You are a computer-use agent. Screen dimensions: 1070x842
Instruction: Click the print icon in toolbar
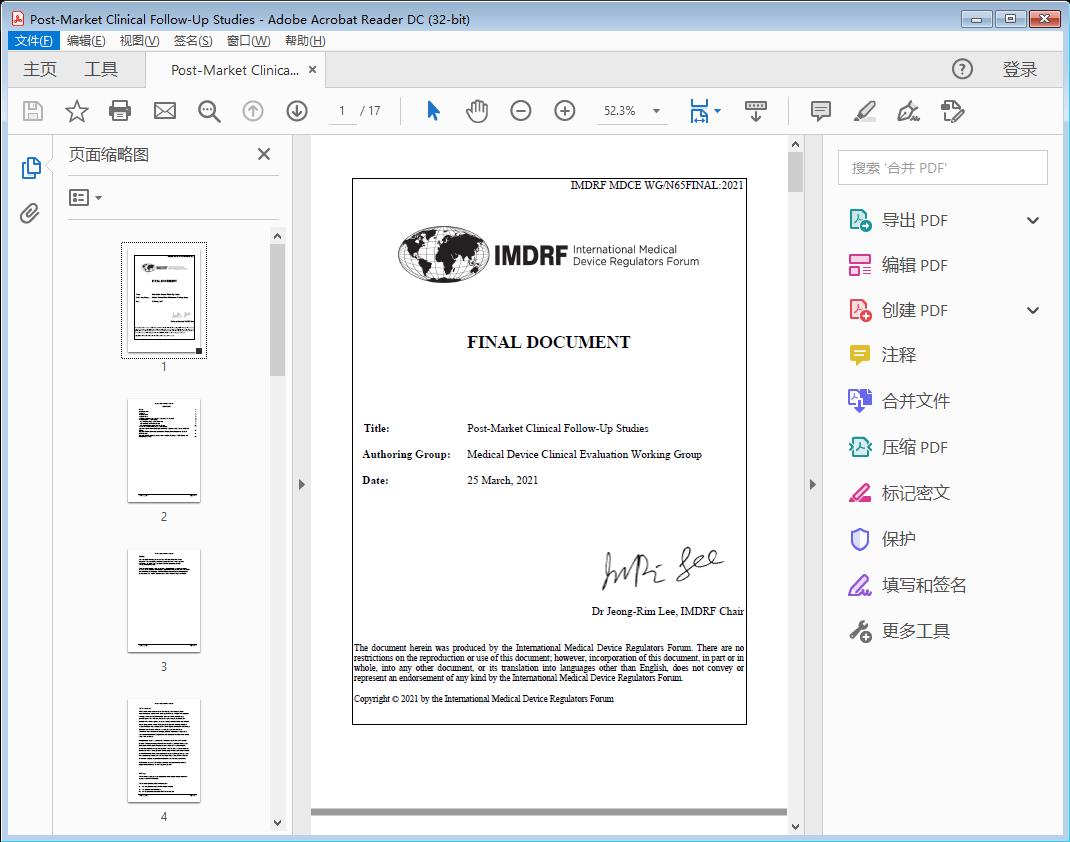pos(120,111)
